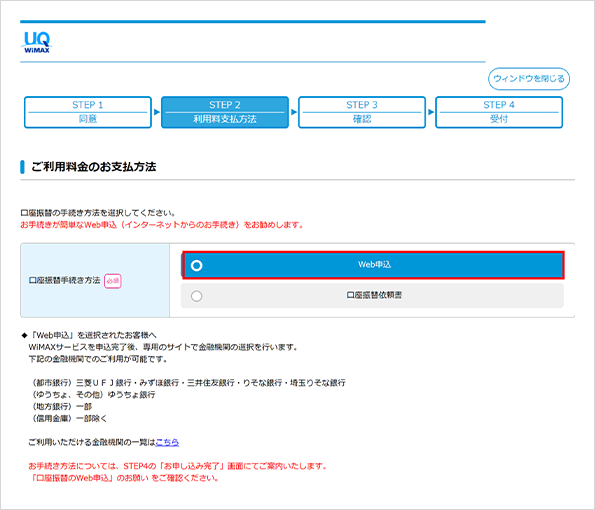
Task: Click the UQ WiMAX logo
Action: point(37,42)
